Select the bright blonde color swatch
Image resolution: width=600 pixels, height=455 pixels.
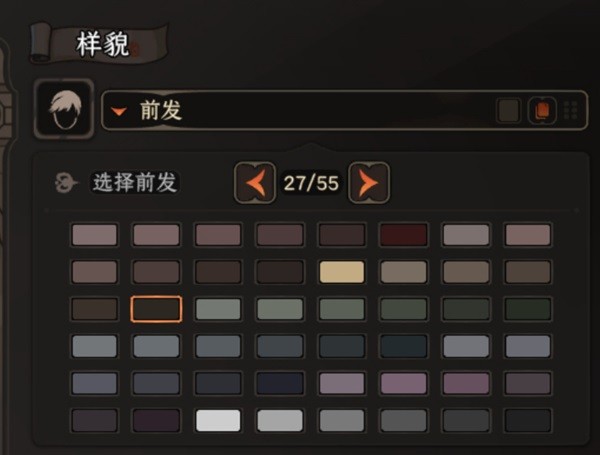click(342, 272)
